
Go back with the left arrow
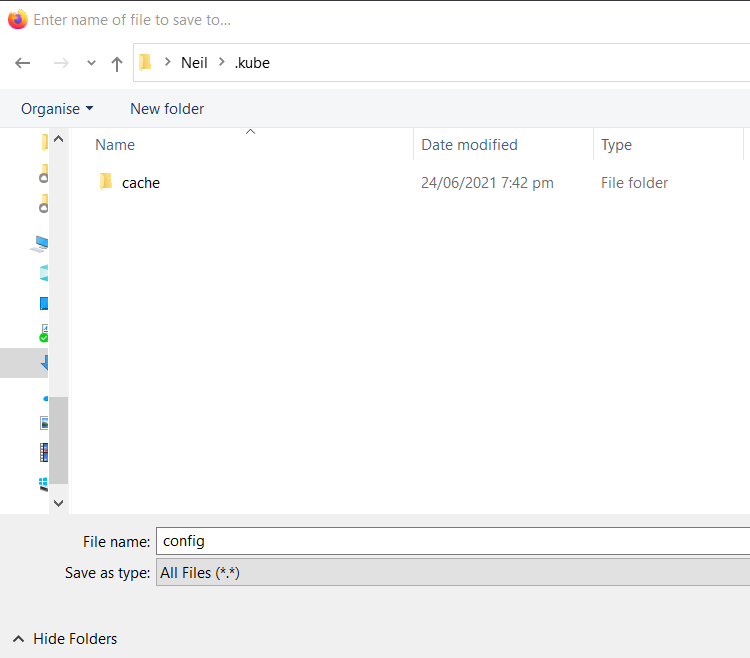click(x=22, y=63)
